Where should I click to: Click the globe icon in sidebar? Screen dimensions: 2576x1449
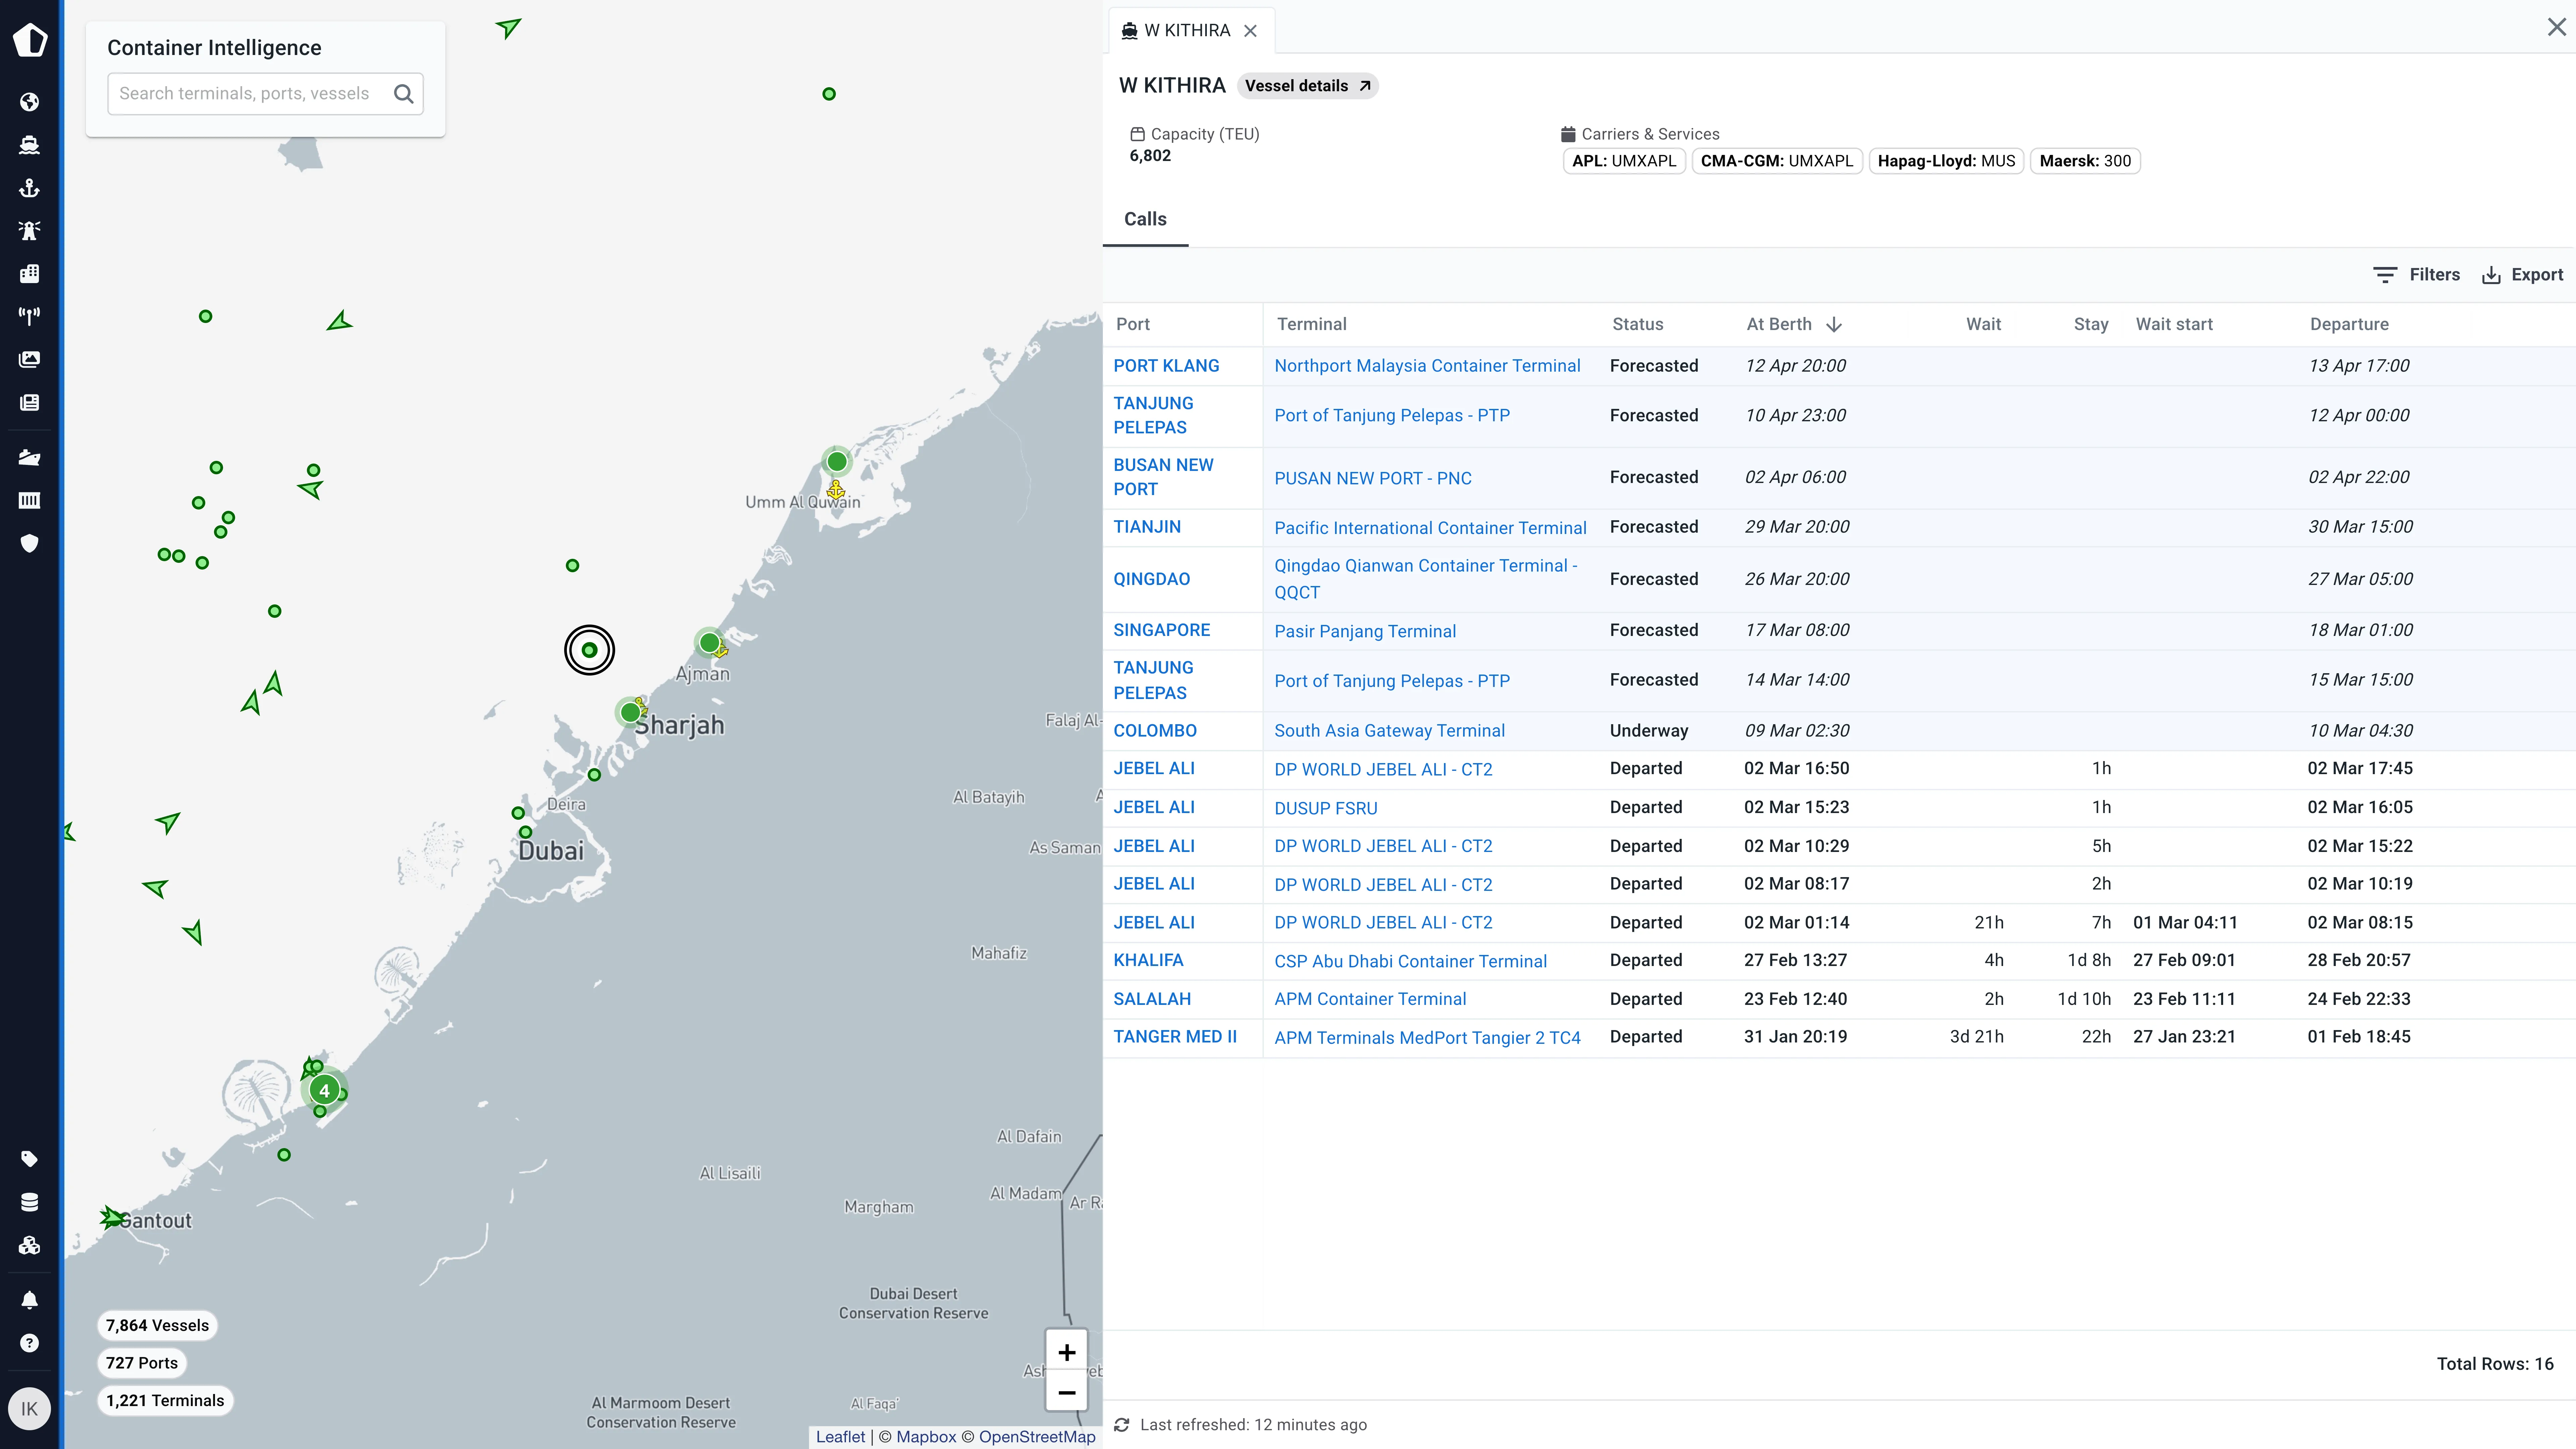click(x=29, y=102)
